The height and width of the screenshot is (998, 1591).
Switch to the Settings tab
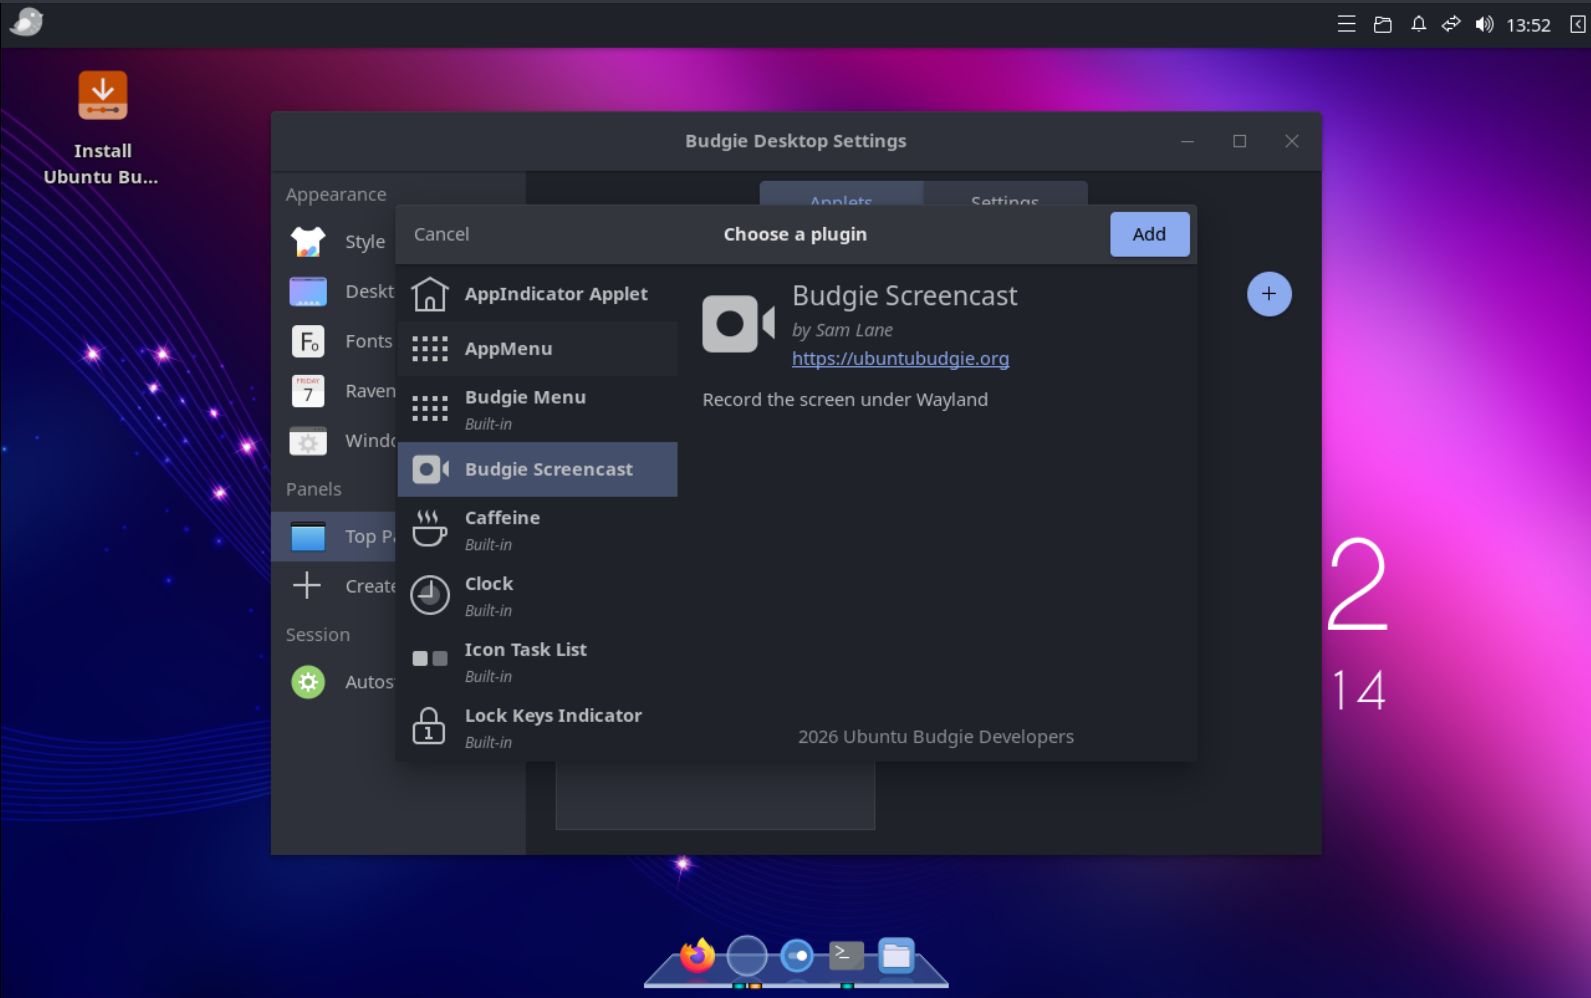[x=1005, y=194]
